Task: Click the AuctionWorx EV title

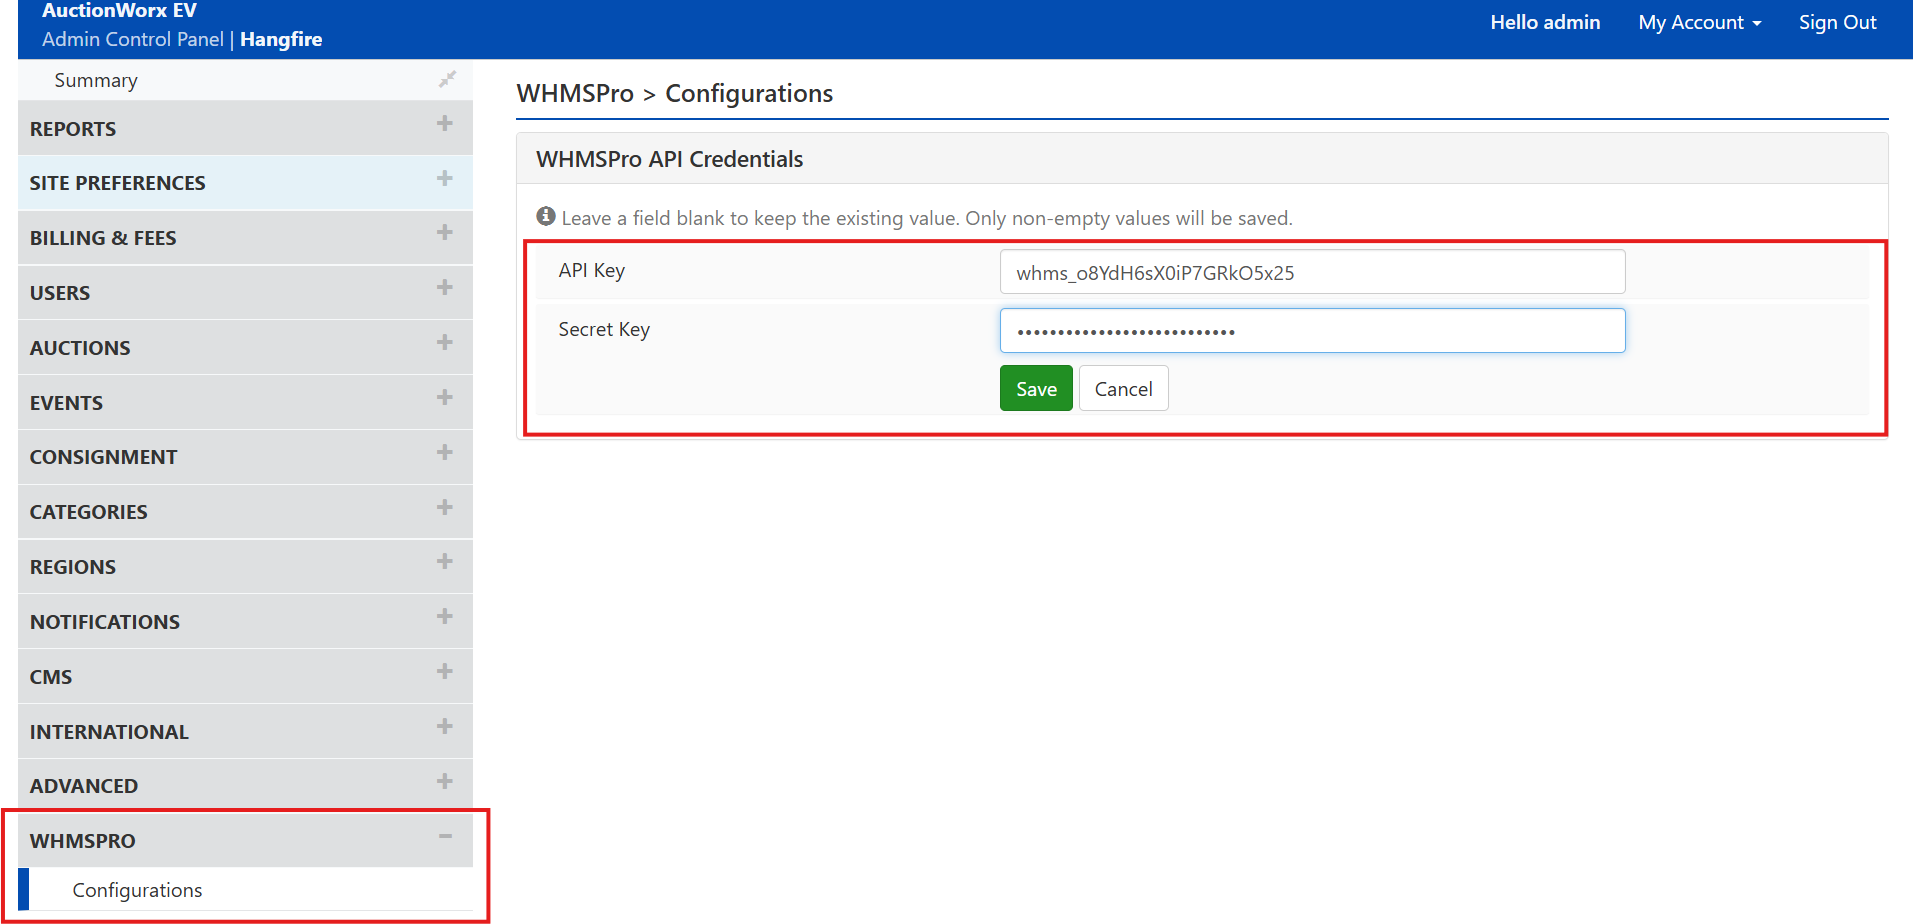Action: [119, 11]
